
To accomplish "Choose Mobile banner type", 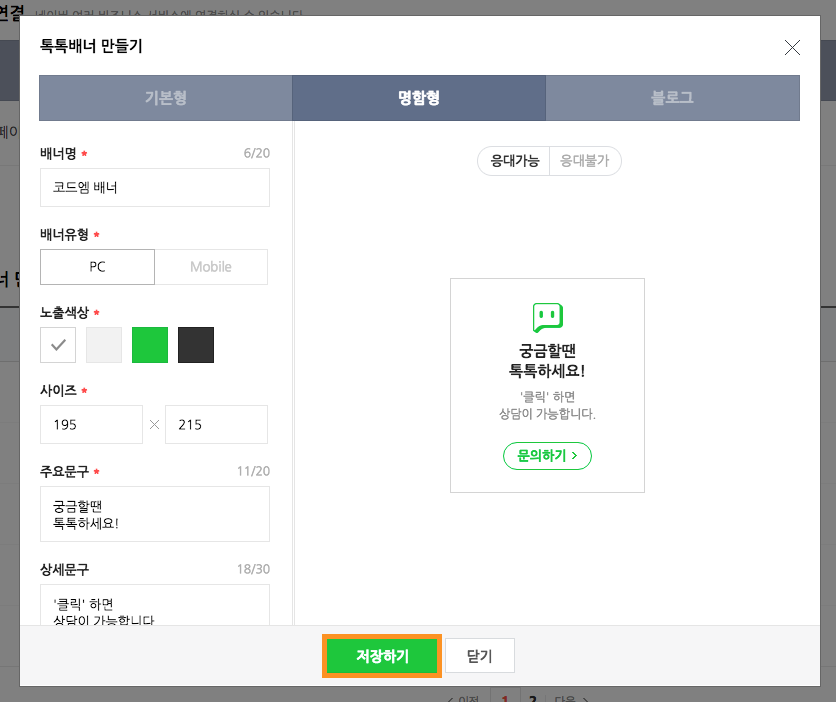I will pos(211,267).
